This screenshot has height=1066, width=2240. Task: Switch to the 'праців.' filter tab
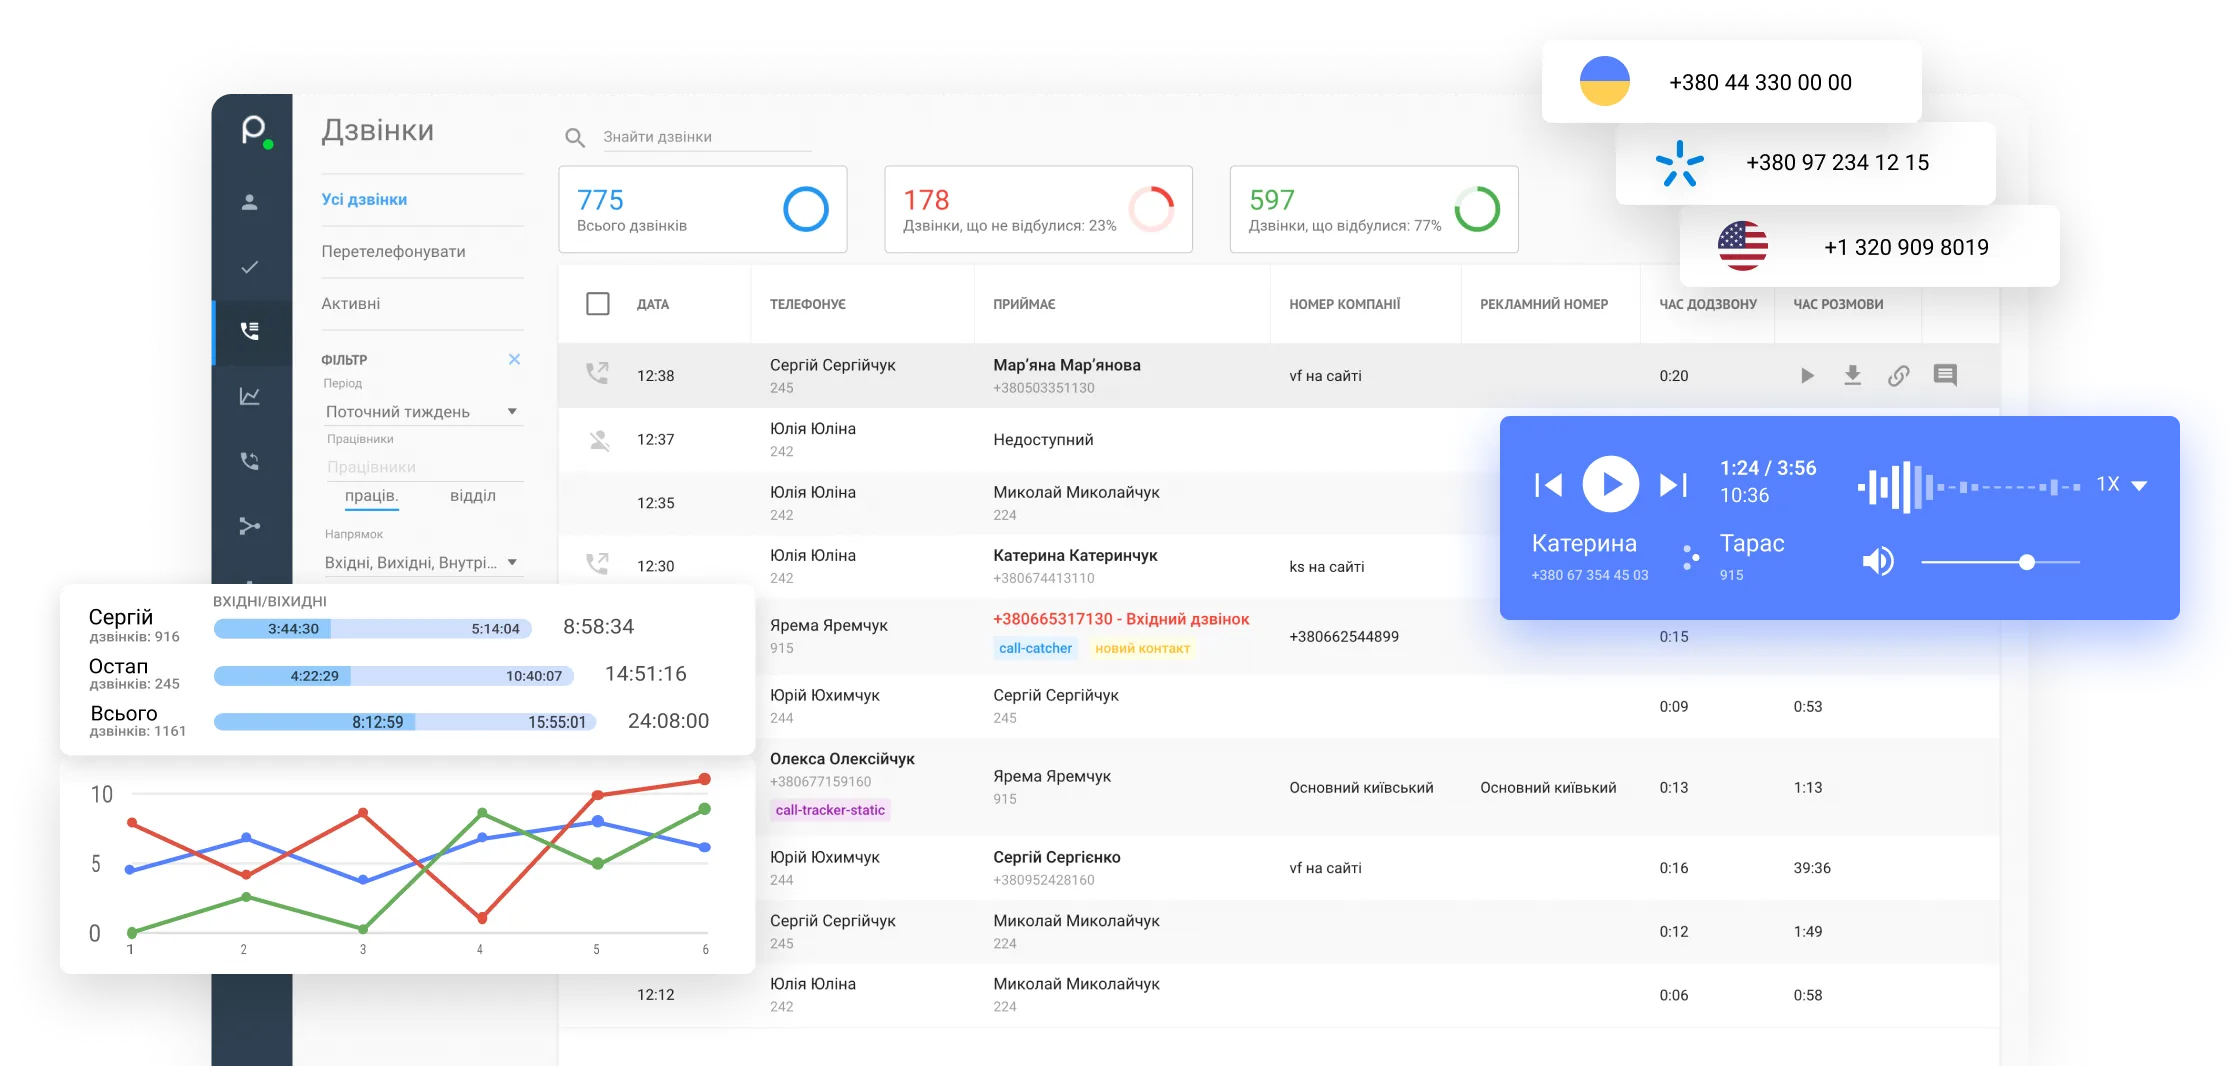tap(372, 496)
